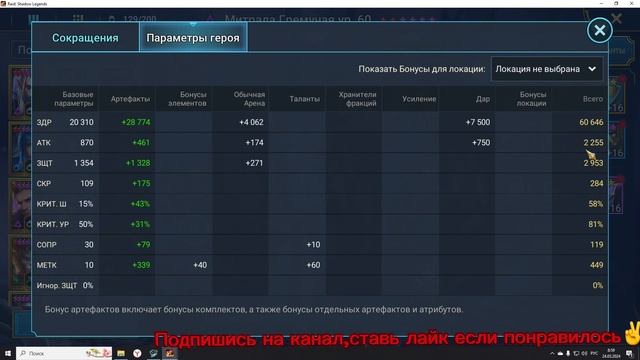
Task: Click the volume icon in system tray
Action: (x=584, y=353)
